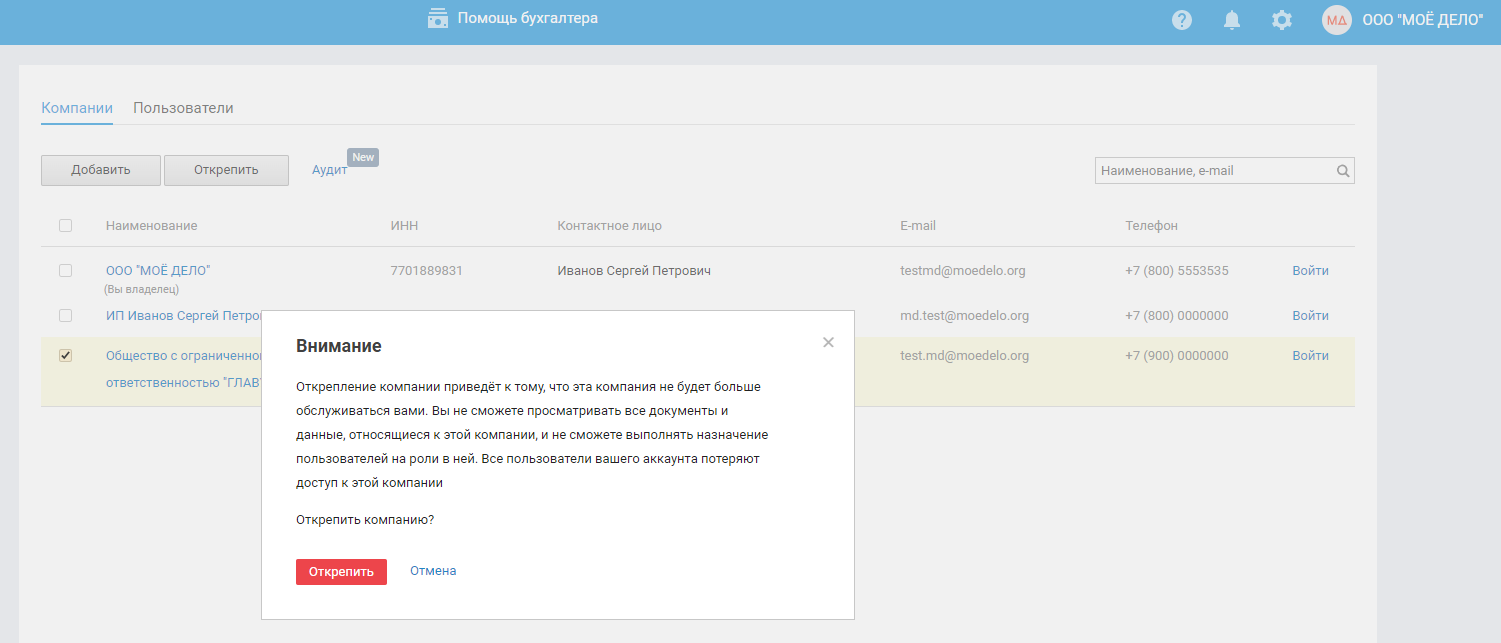The height and width of the screenshot is (643, 1501).
Task: Click Войти for ООО "МОЁ ДЕЛО"
Action: click(x=1310, y=271)
